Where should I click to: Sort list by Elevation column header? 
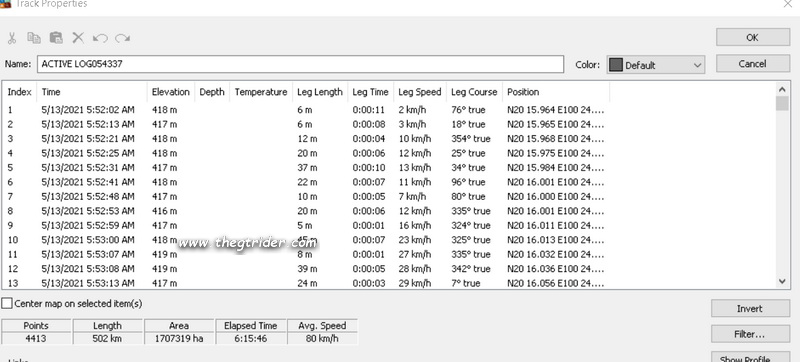pos(170,92)
